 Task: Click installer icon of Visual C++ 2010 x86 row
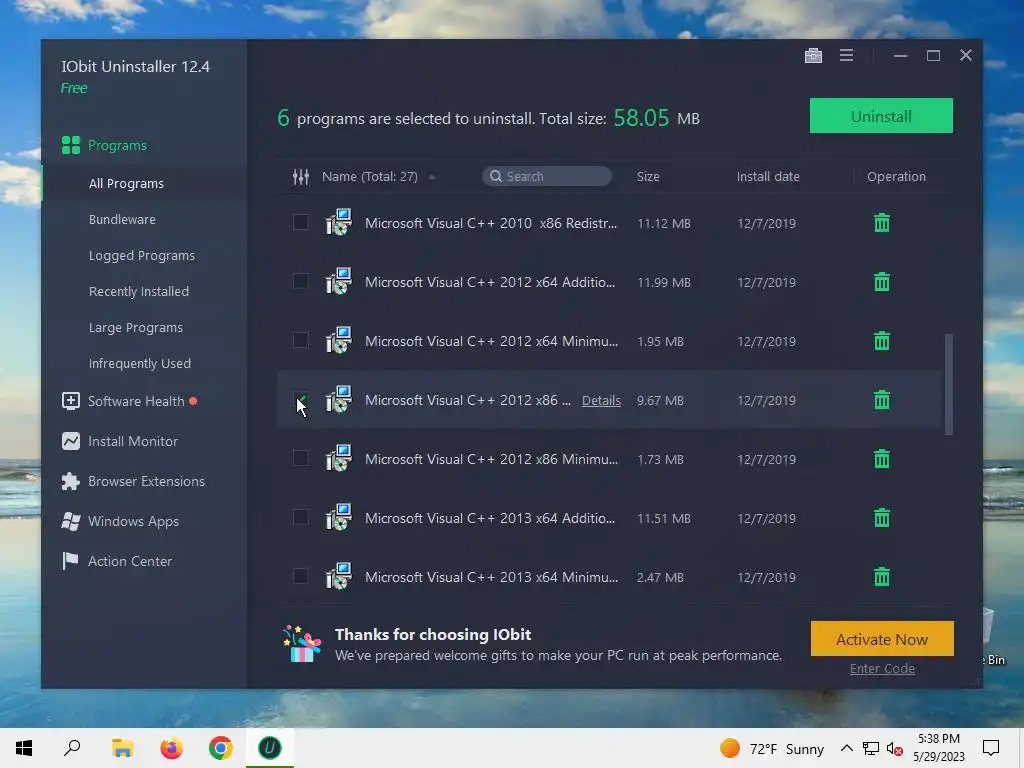coord(338,222)
